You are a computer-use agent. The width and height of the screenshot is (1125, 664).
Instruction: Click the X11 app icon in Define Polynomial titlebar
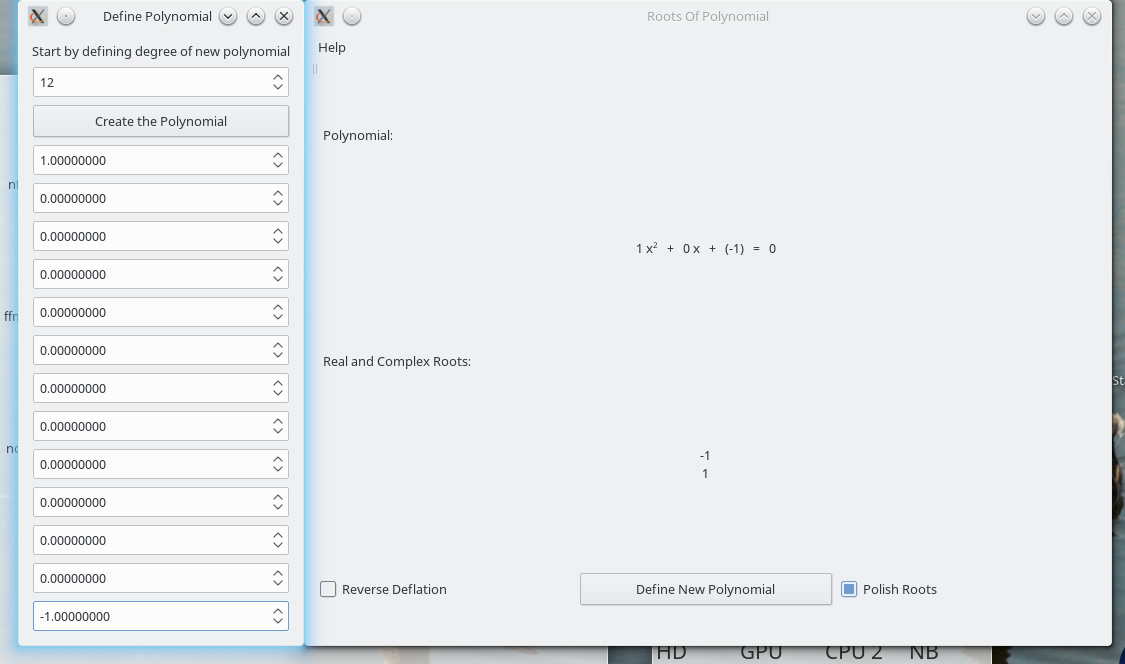[x=38, y=16]
